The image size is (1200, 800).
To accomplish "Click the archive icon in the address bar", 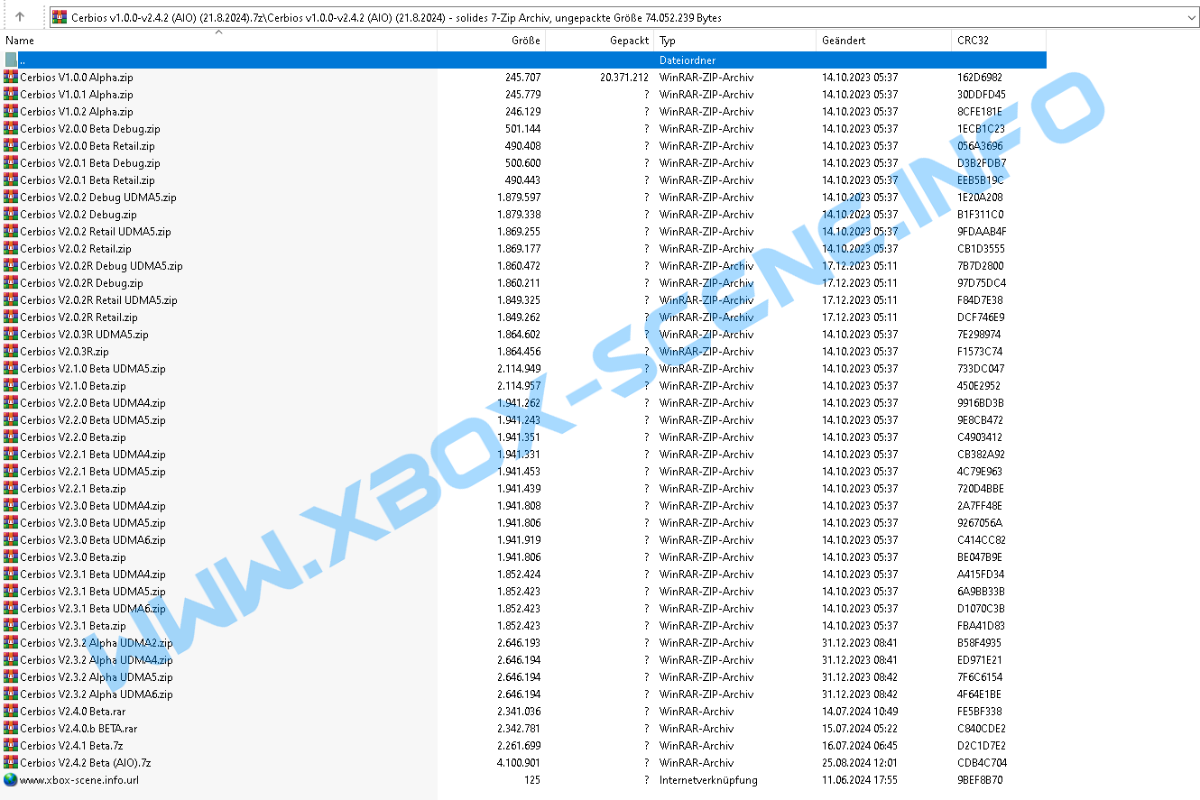I will [x=59, y=17].
